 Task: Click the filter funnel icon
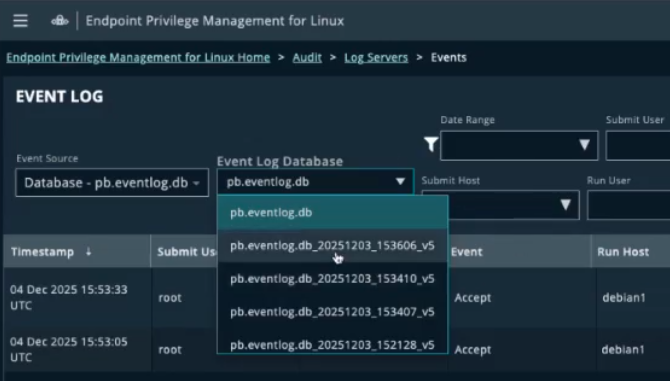(x=431, y=144)
